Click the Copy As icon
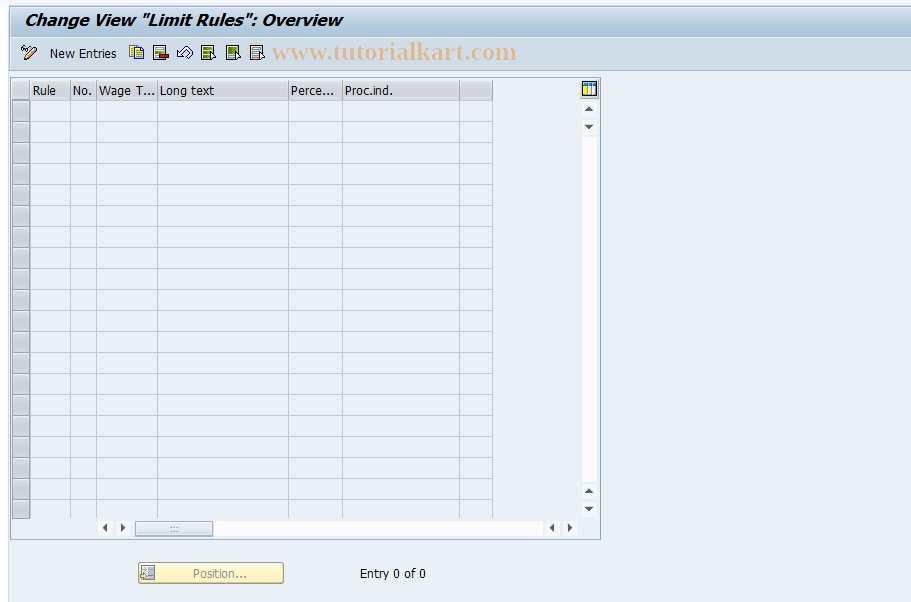Image resolution: width=911 pixels, height=602 pixels. point(137,53)
